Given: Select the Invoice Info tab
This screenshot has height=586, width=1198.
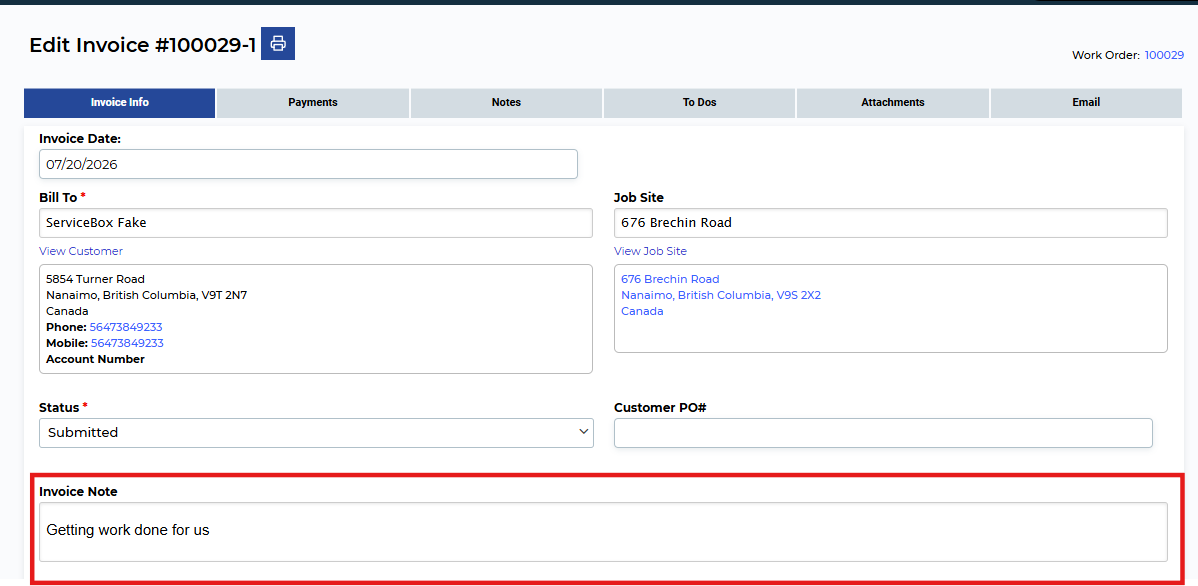Looking at the screenshot, I should click(x=120, y=102).
